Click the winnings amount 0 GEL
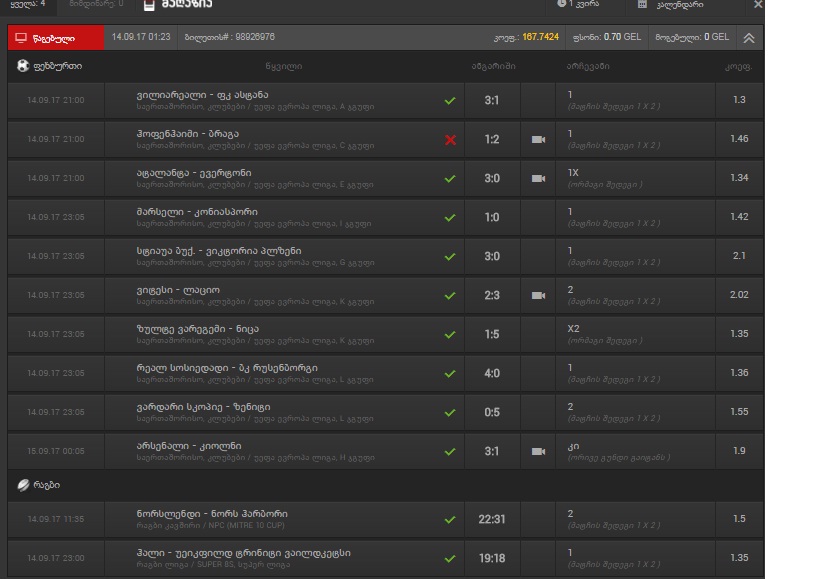 click(x=716, y=37)
